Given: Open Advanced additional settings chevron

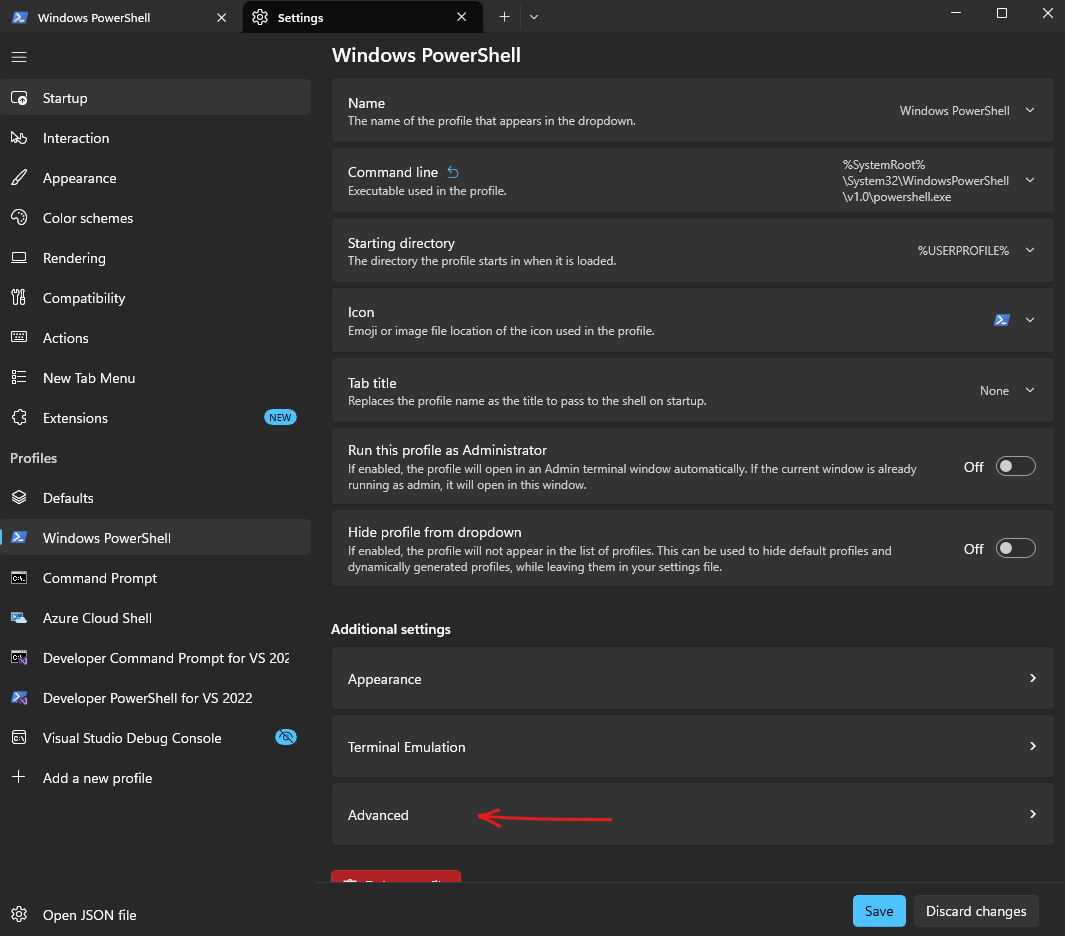Looking at the screenshot, I should click(x=1032, y=814).
